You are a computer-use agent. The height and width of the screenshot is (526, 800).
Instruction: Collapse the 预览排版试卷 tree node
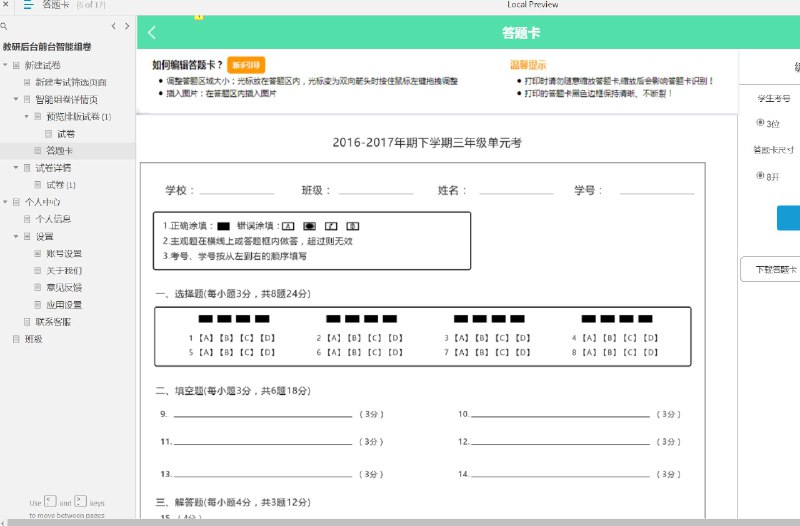coord(27,116)
